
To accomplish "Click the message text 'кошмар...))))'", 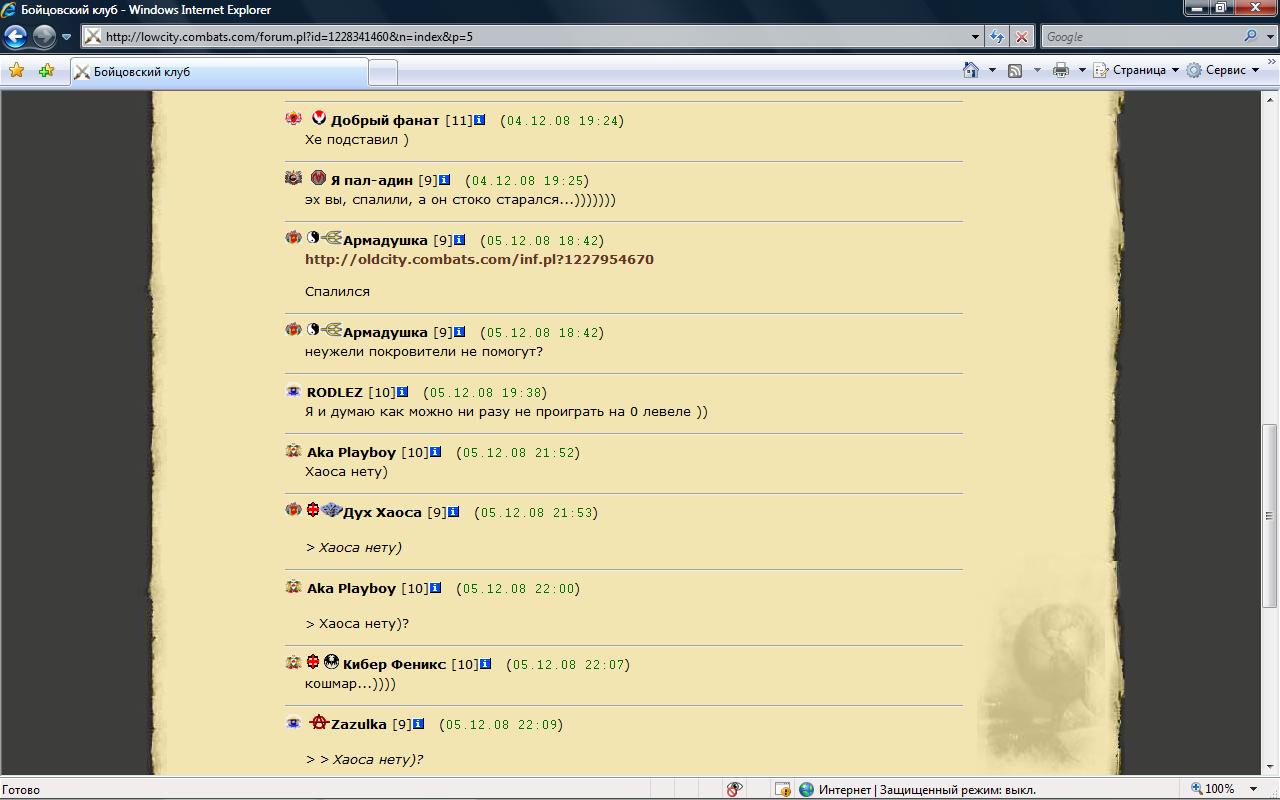I will [350, 684].
